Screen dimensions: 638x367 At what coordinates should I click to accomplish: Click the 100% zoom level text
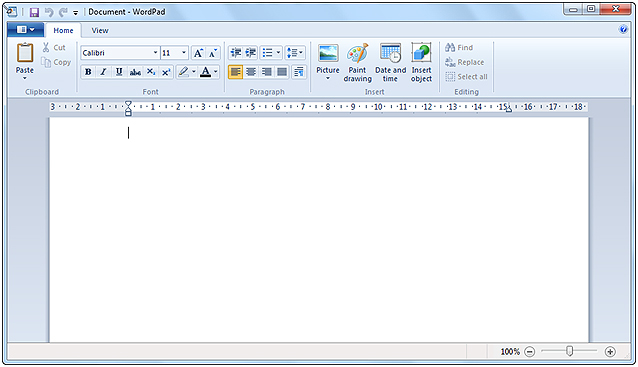pyautogui.click(x=510, y=352)
